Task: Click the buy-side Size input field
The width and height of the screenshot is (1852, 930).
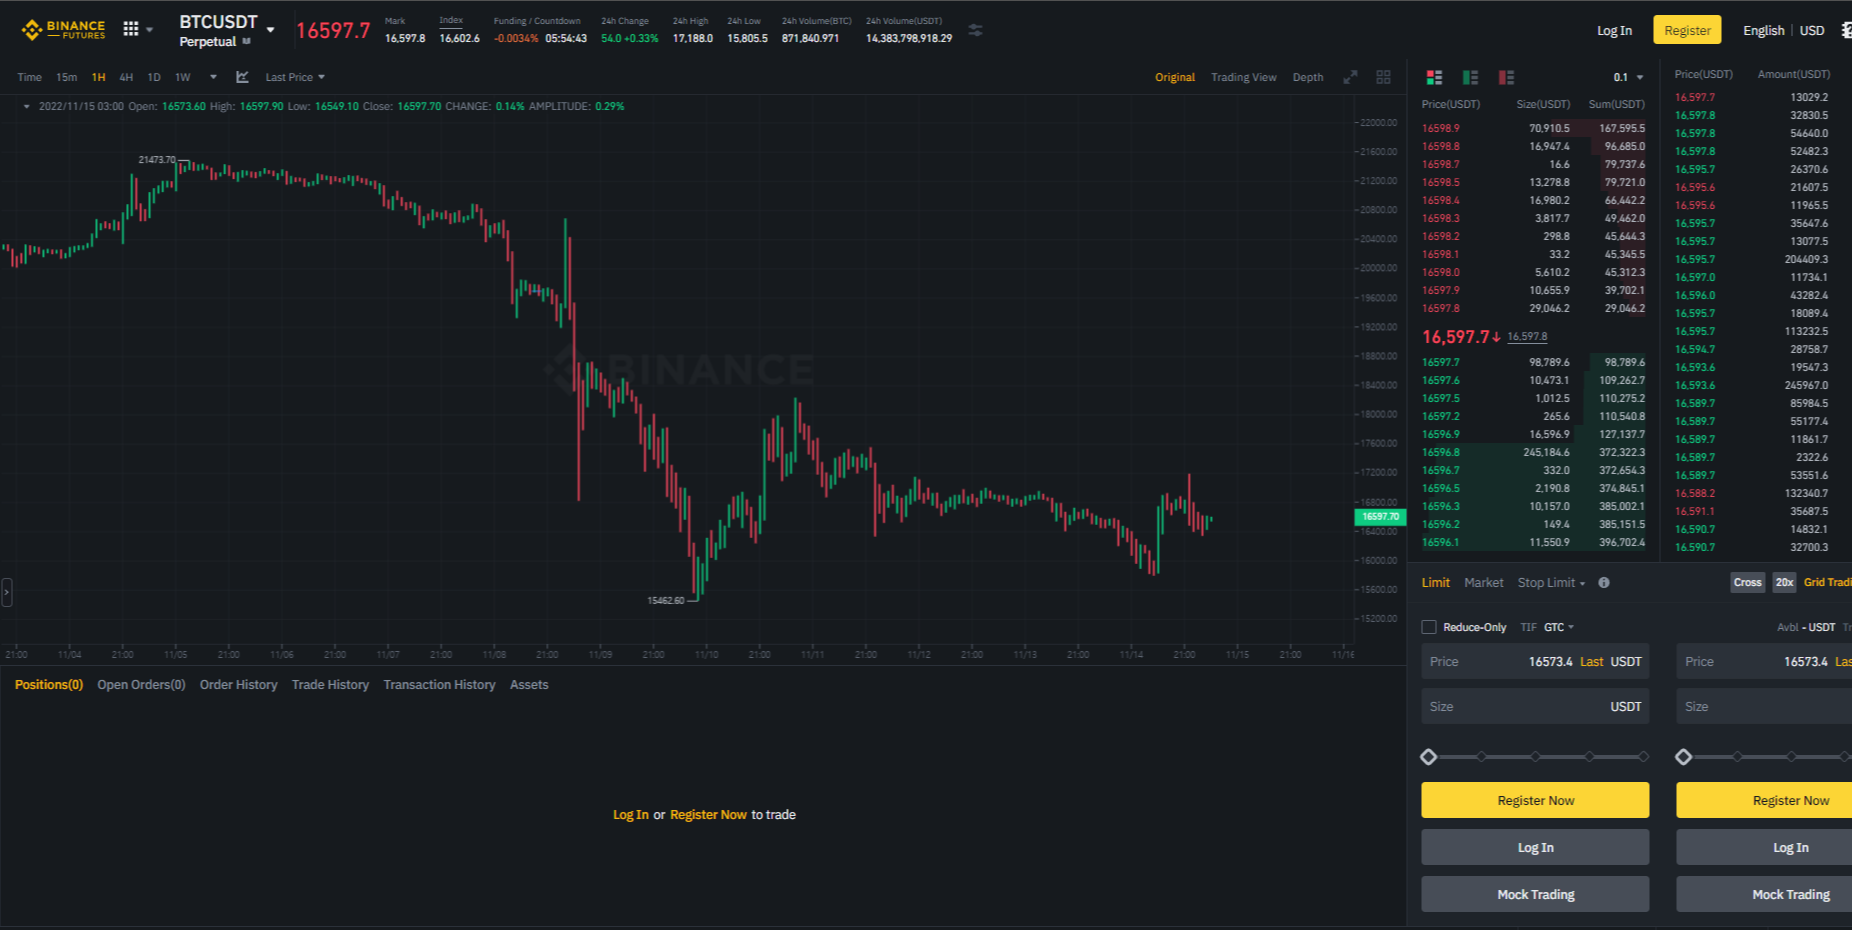Action: 1535,706
